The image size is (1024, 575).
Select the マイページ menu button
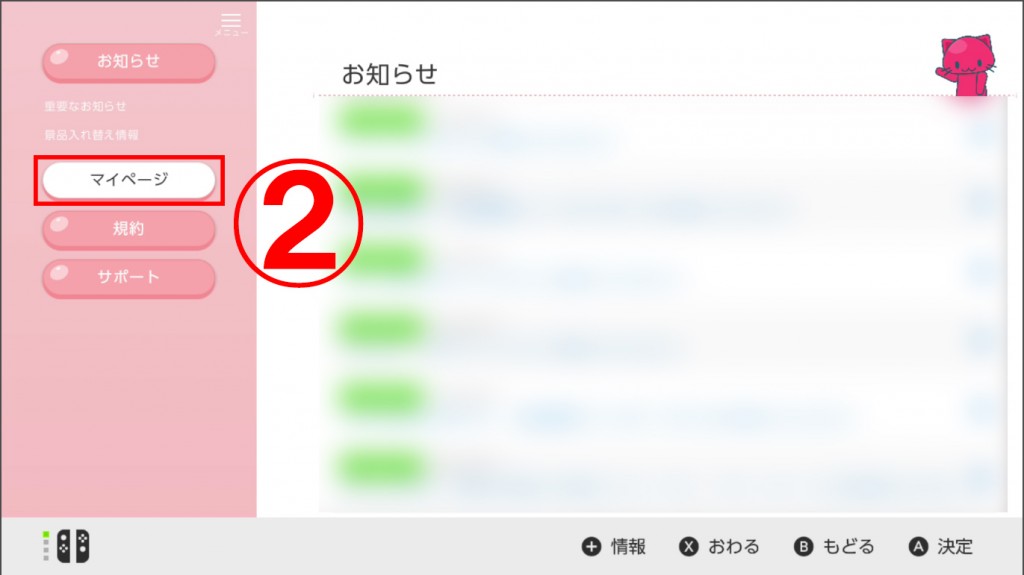[x=129, y=180]
